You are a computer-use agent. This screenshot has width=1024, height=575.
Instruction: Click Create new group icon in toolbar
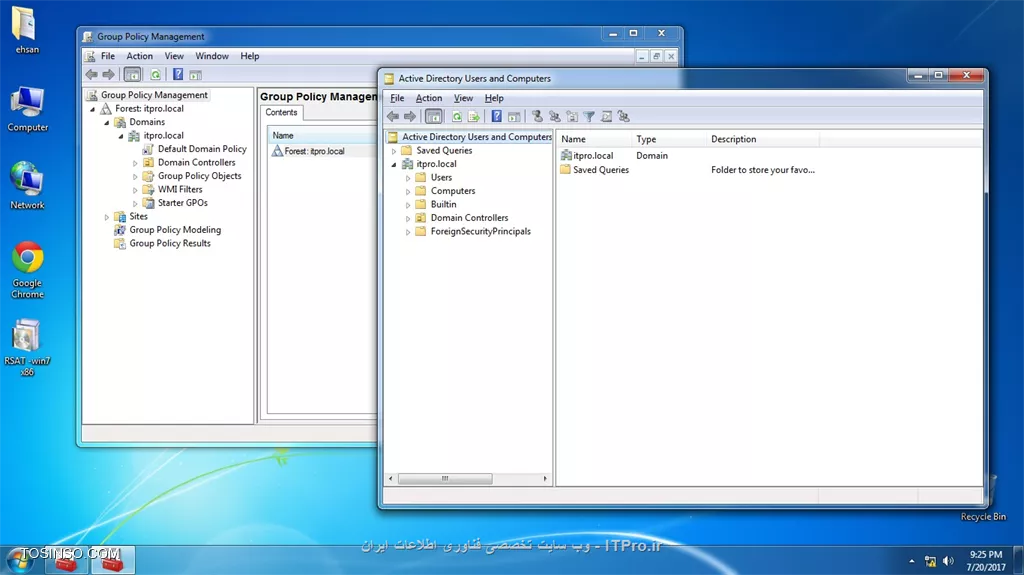[554, 116]
